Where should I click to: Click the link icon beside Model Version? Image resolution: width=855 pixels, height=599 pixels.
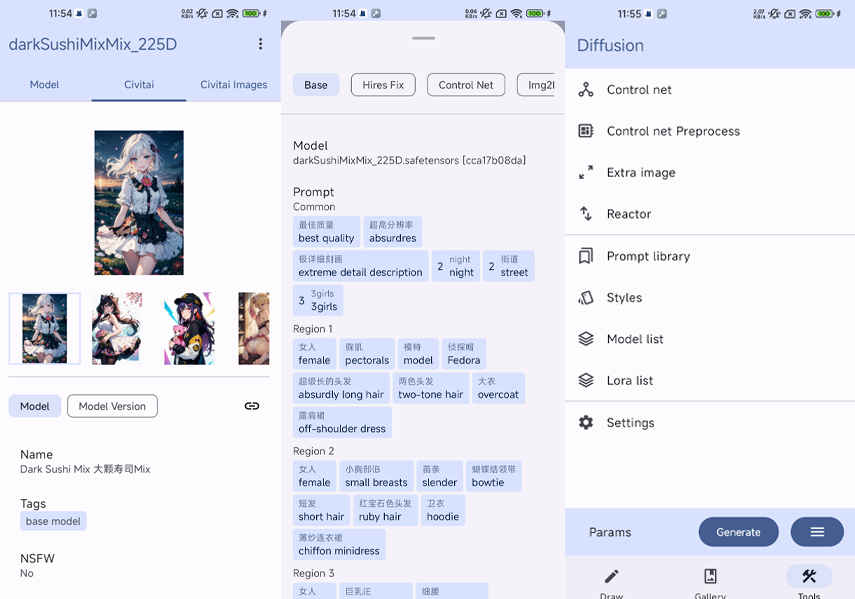click(251, 406)
